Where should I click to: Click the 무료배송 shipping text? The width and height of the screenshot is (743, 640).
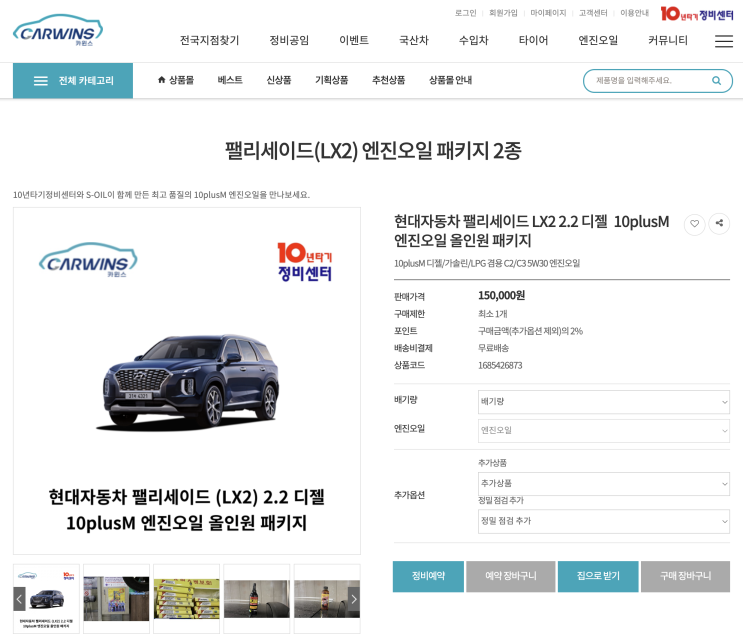pos(493,348)
